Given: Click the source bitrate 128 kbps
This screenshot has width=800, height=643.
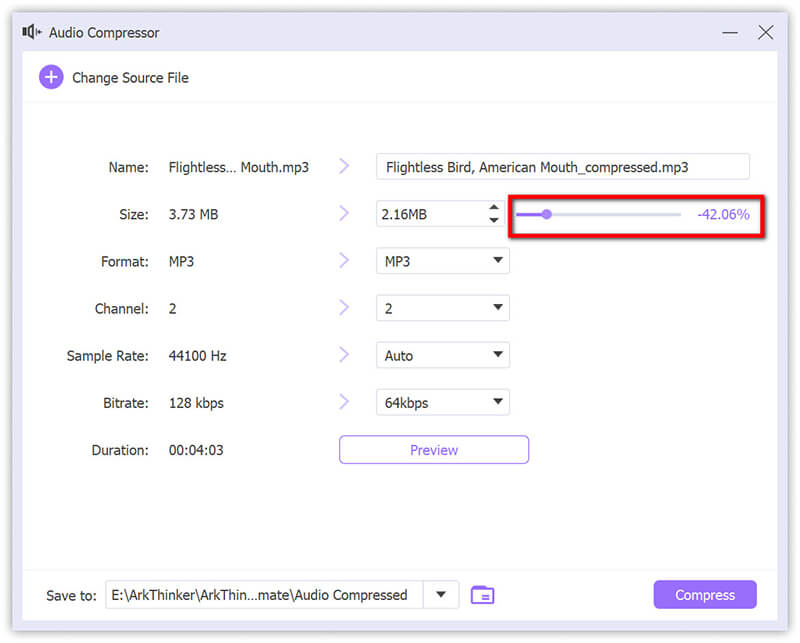Looking at the screenshot, I should coord(196,403).
